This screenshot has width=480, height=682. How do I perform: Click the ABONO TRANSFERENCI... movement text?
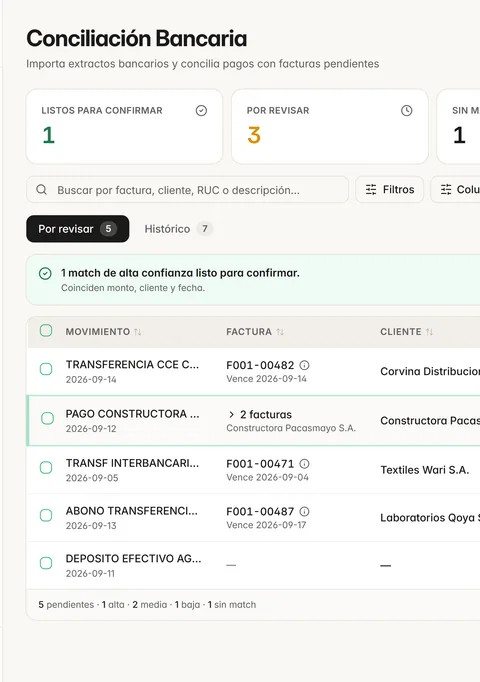[131, 511]
